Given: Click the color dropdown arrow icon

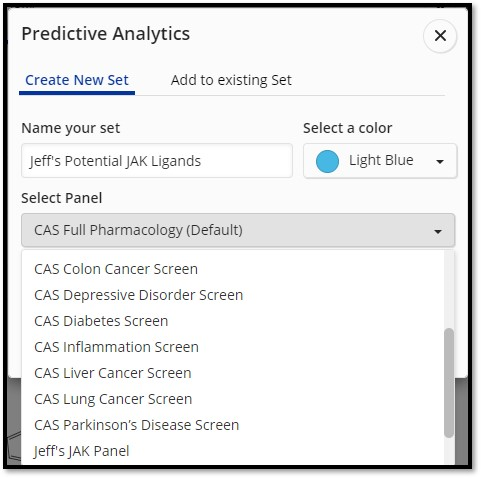Looking at the screenshot, I should coord(440,162).
